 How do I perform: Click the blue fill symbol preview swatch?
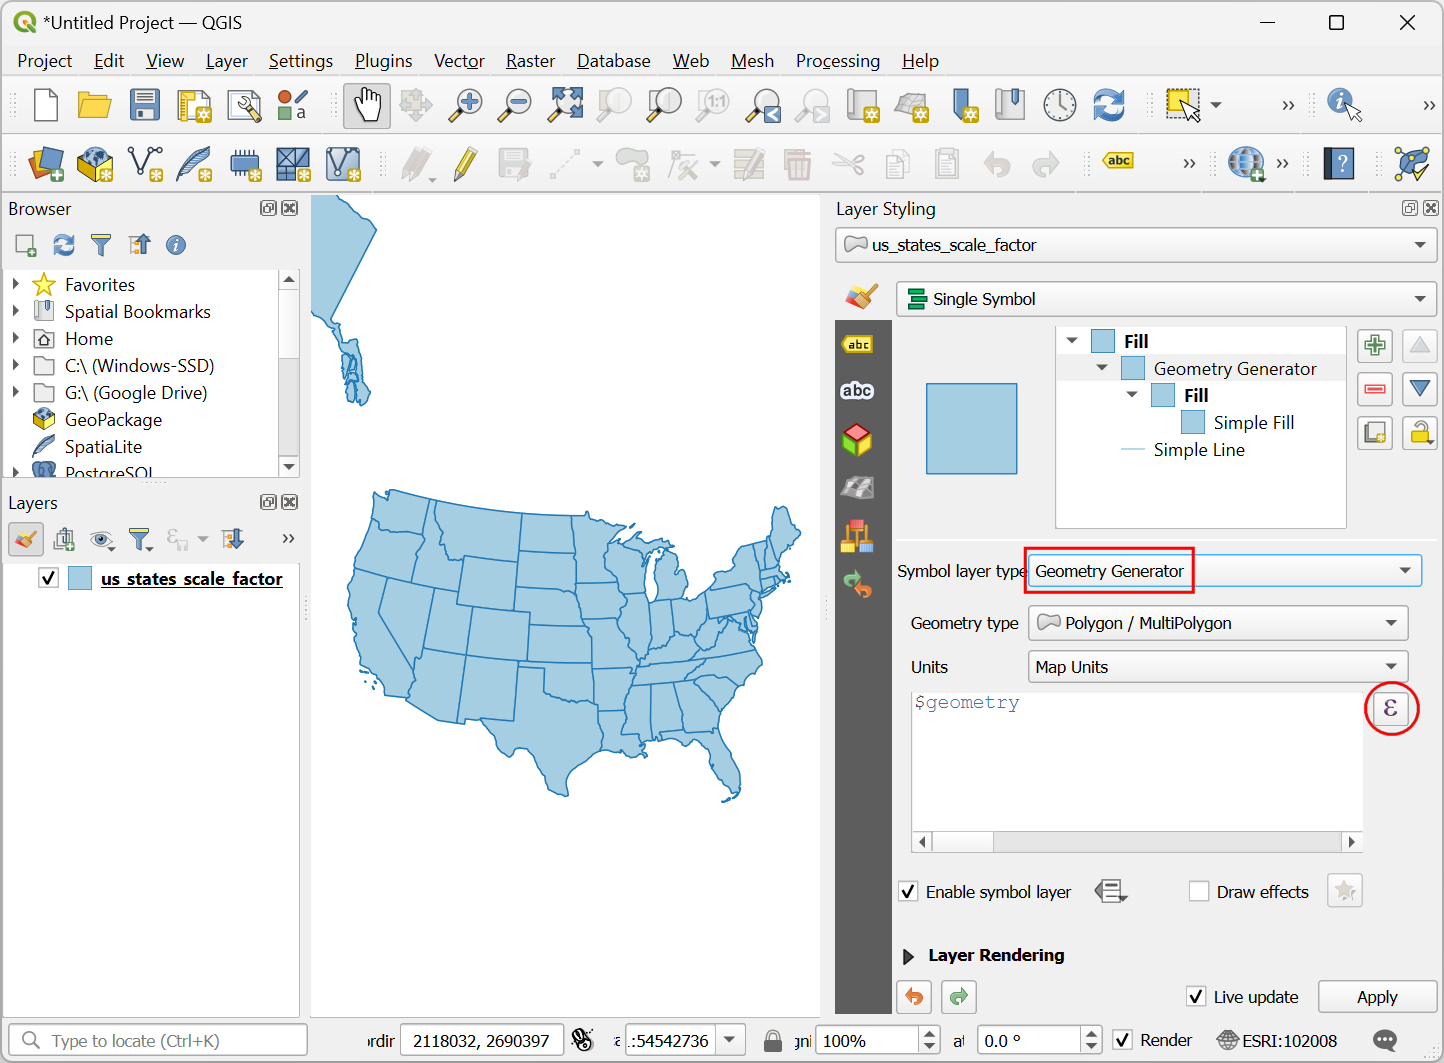pyautogui.click(x=971, y=429)
